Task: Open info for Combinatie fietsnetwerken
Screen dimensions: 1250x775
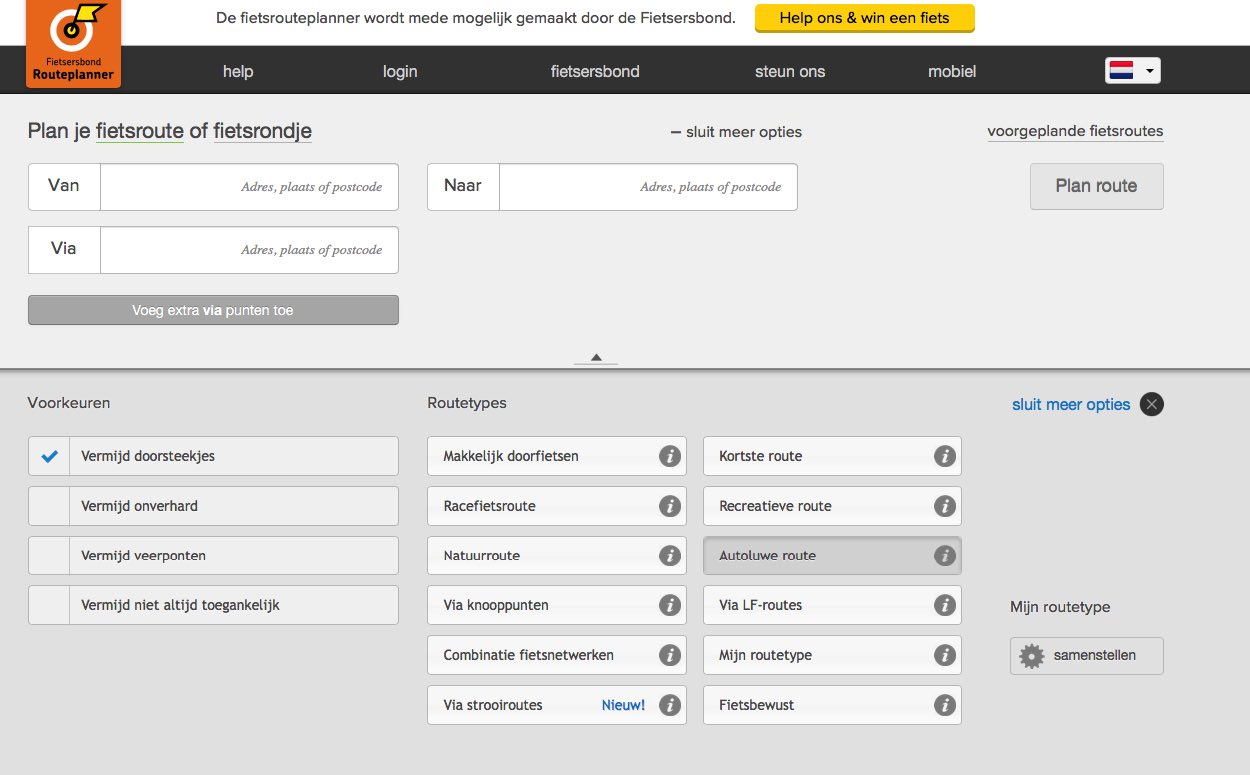Action: (669, 655)
